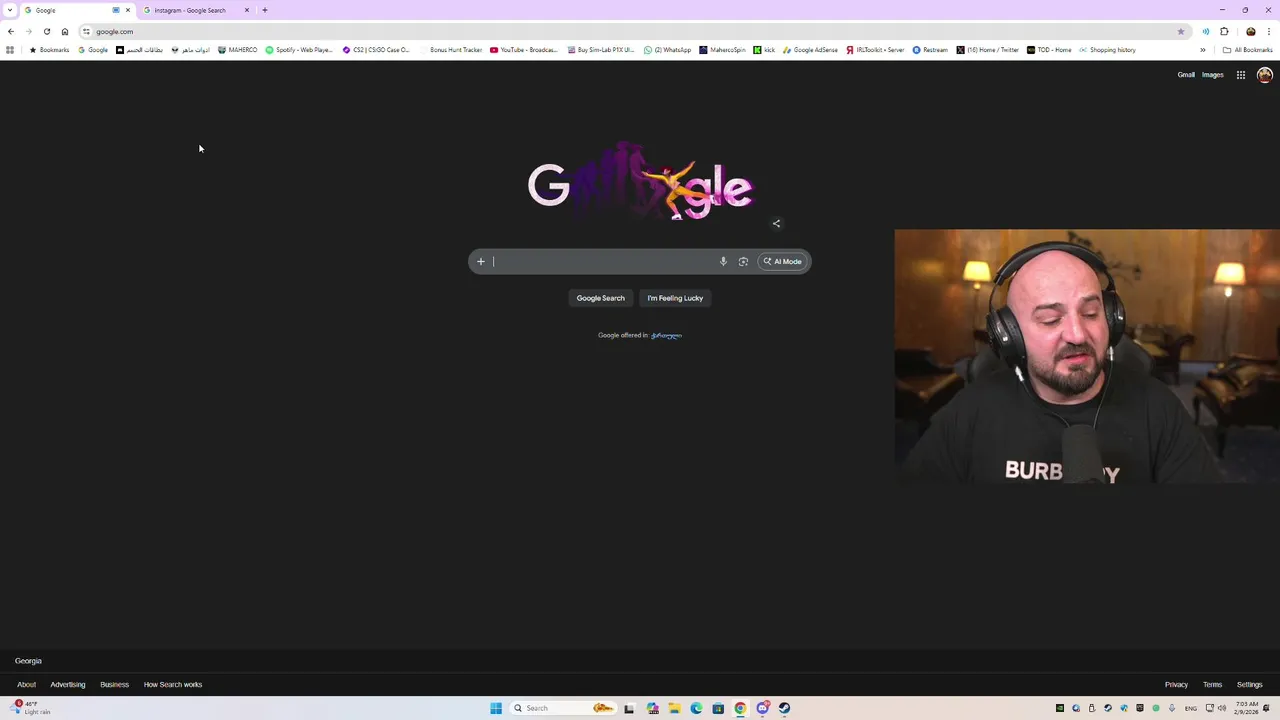This screenshot has height=720, width=1280.
Task: Open a new tab with plus button
Action: tap(265, 10)
